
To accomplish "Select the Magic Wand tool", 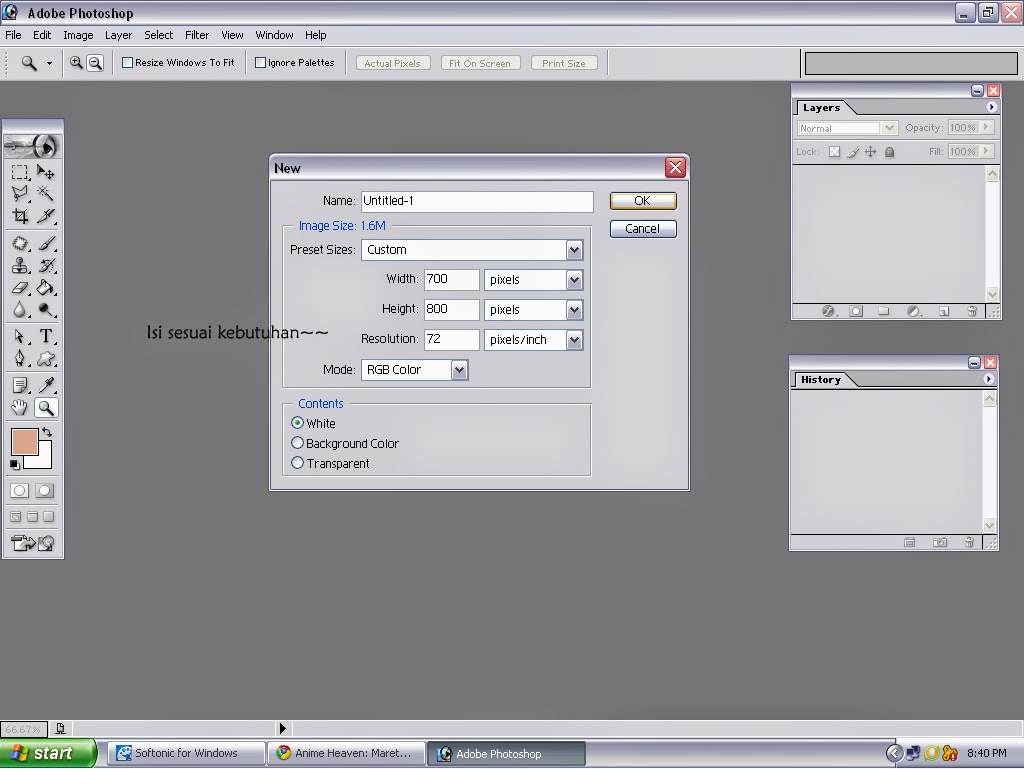I will 45,193.
